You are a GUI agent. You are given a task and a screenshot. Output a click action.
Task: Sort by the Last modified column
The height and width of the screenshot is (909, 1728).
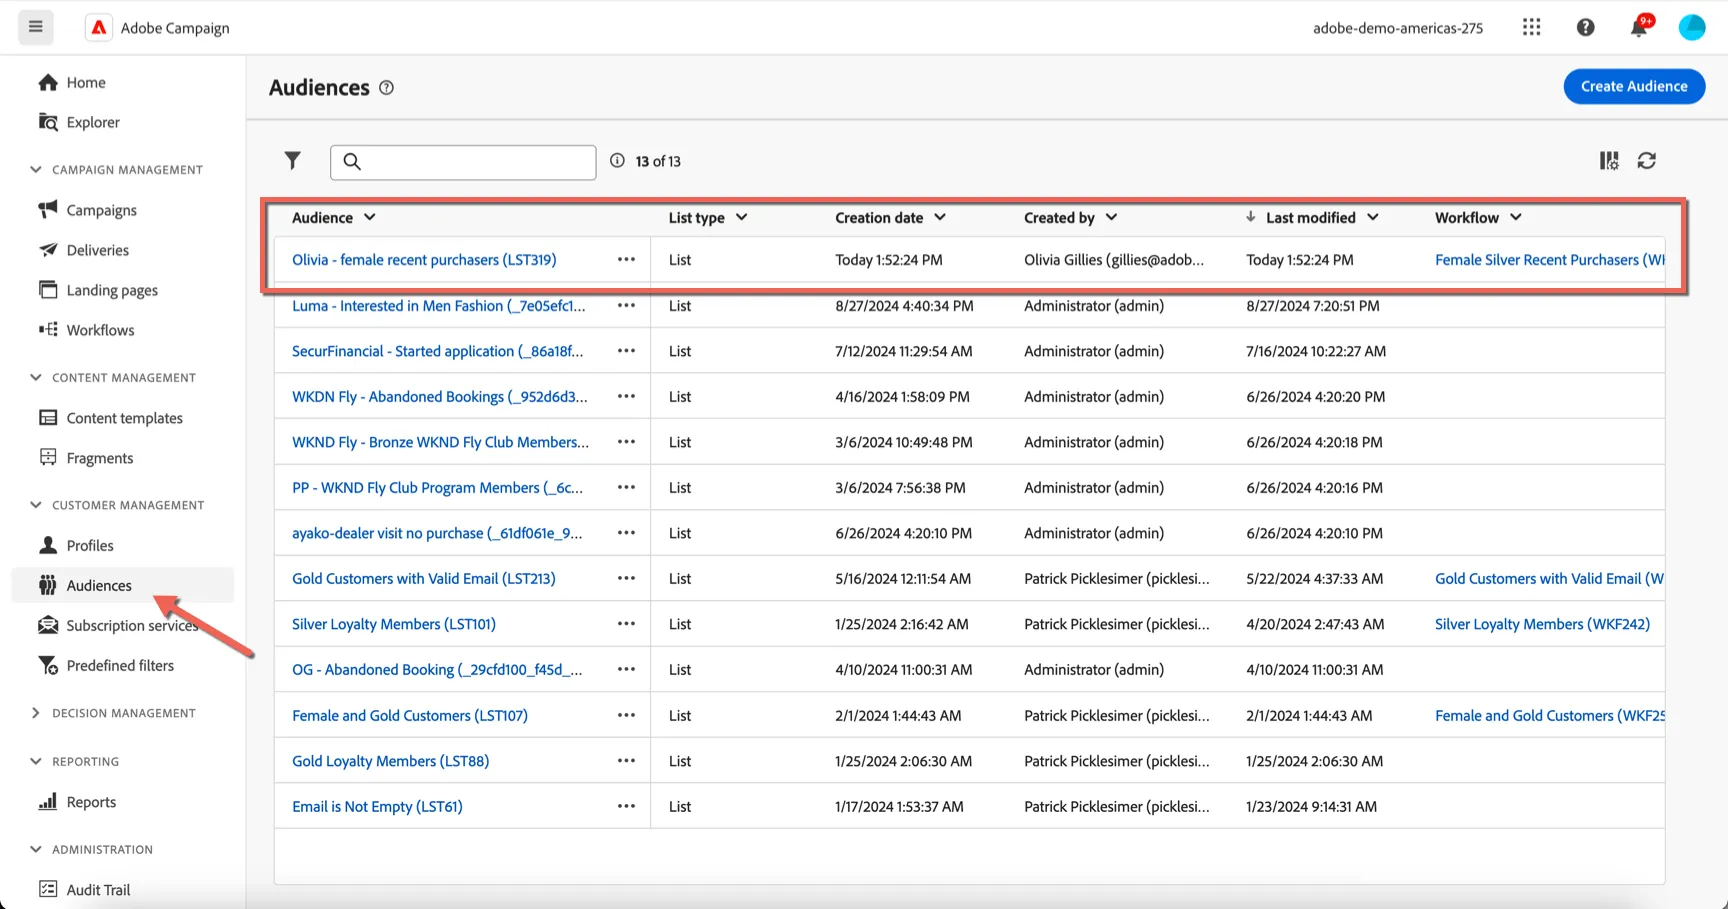[1310, 218]
